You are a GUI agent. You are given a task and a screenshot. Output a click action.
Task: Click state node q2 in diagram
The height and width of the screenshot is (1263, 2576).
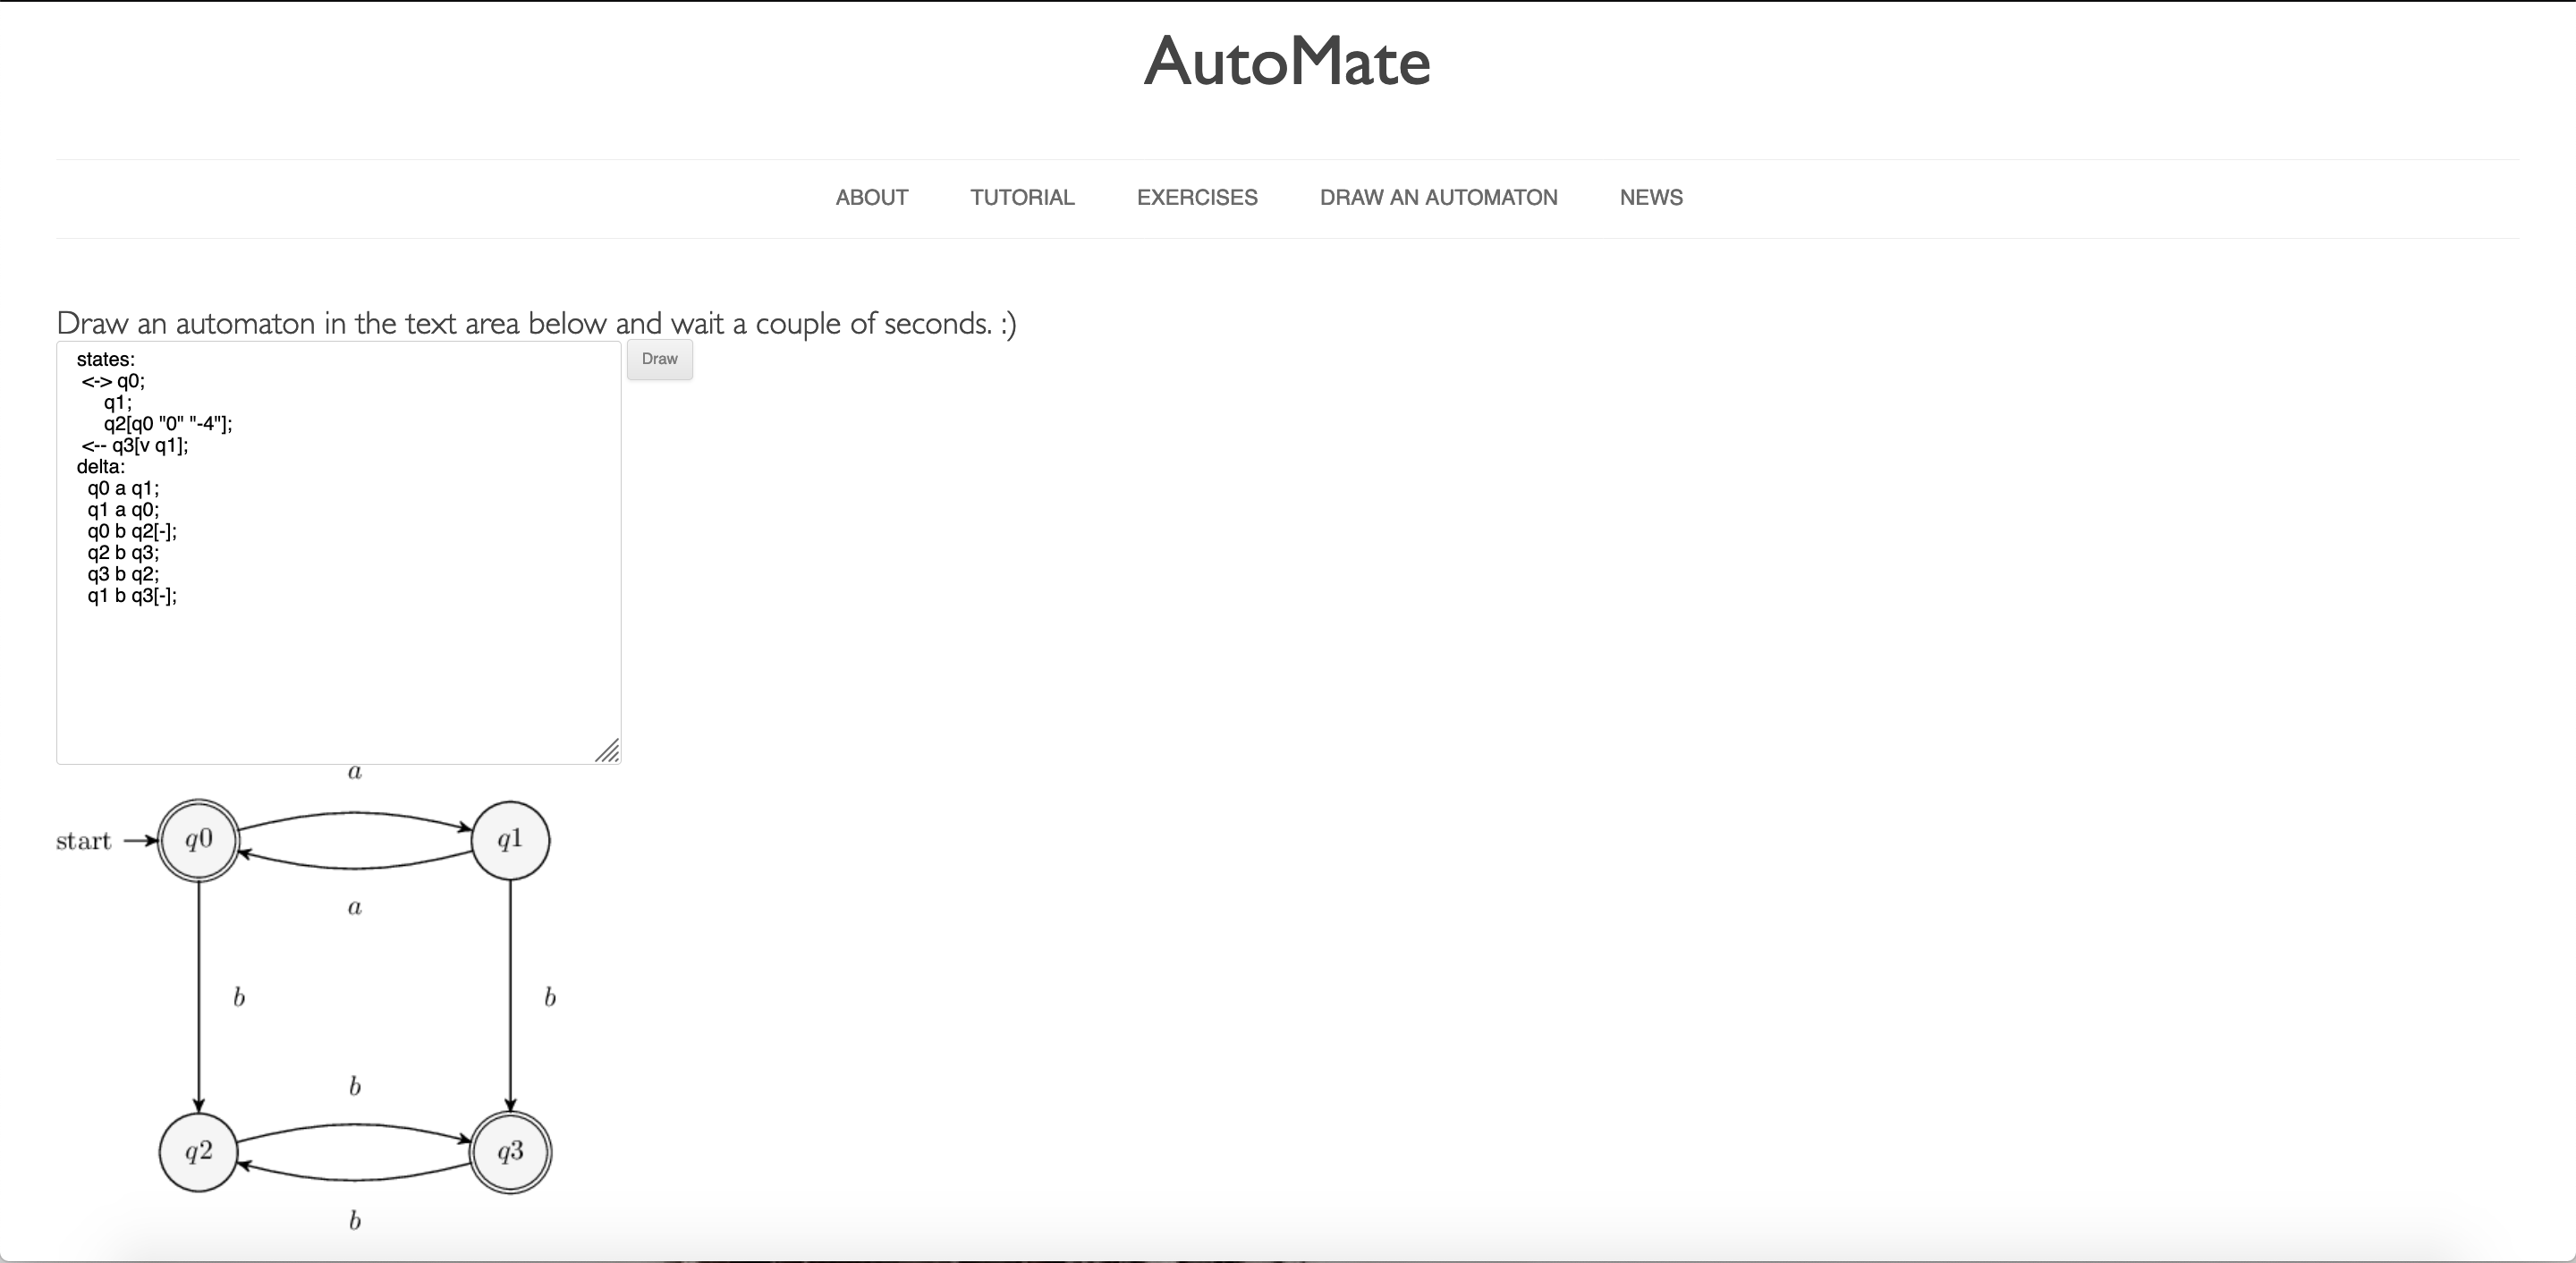pyautogui.click(x=199, y=1152)
